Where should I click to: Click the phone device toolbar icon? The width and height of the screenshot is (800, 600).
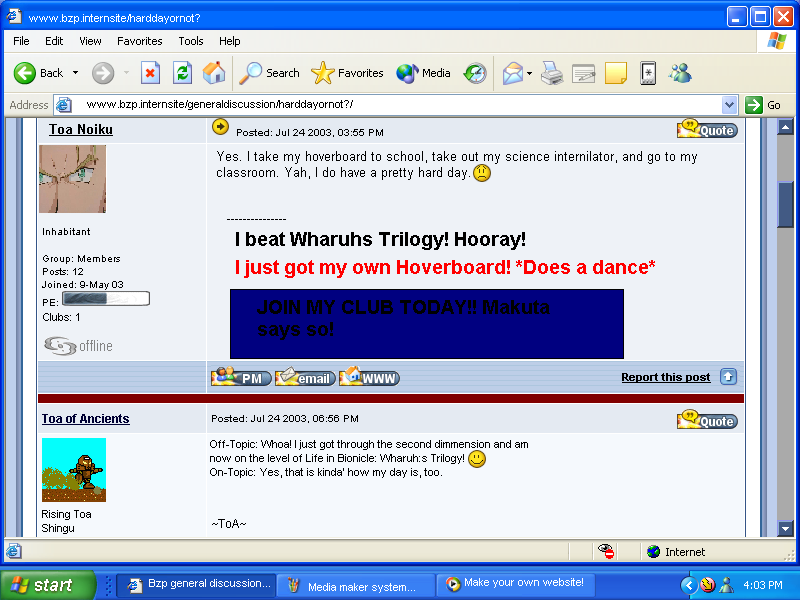point(648,73)
